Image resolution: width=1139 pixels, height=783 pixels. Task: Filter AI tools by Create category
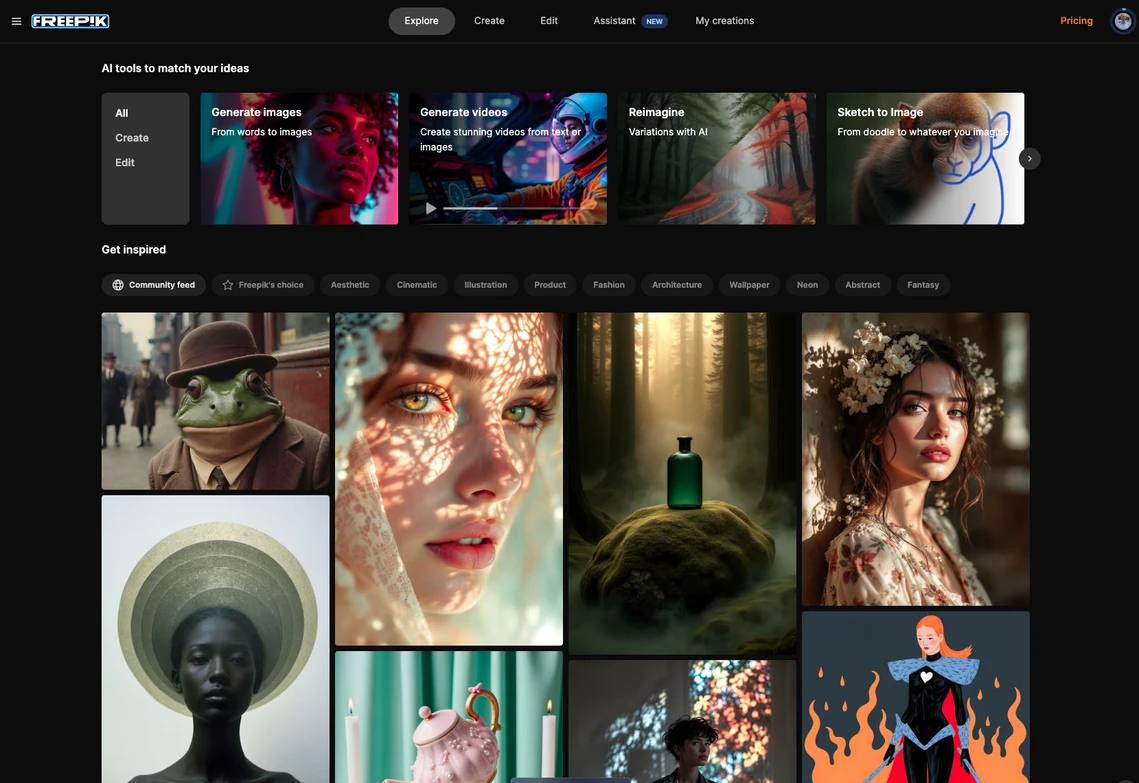pyautogui.click(x=132, y=138)
